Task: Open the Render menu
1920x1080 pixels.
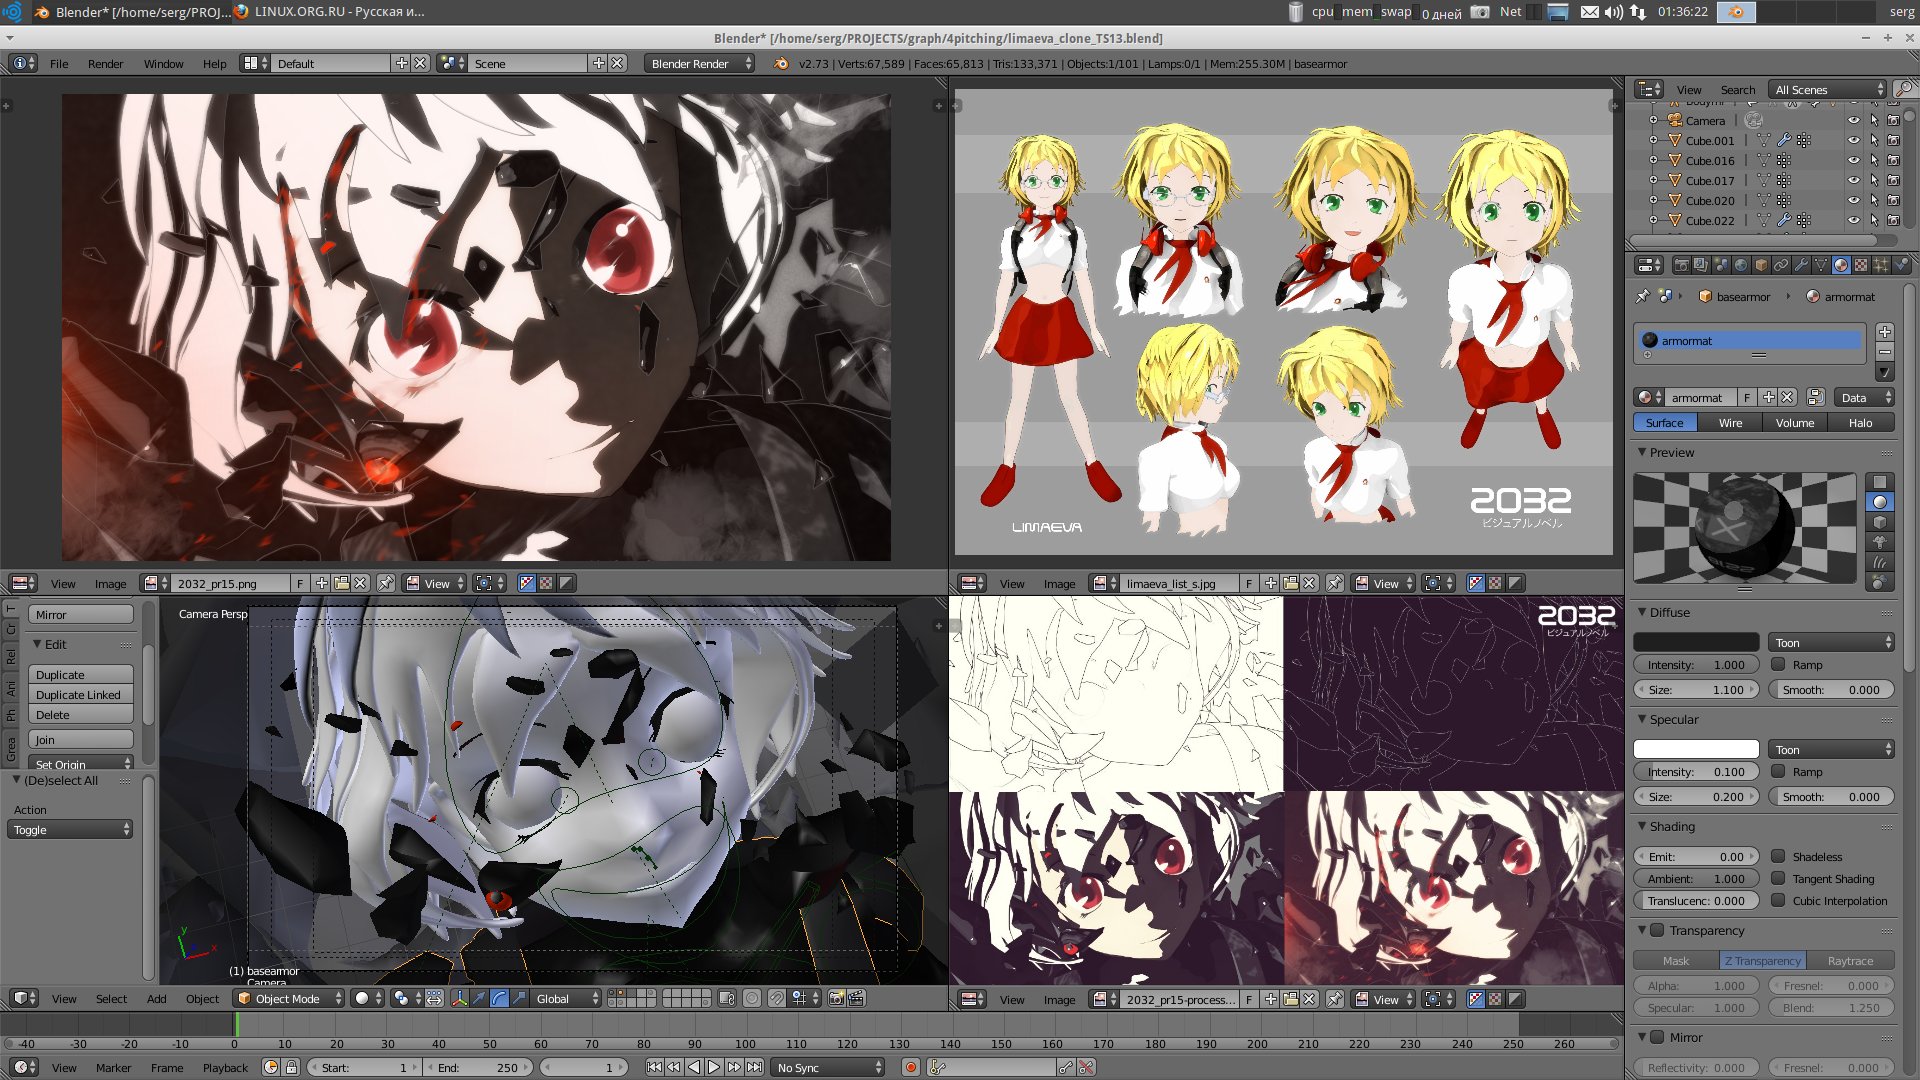Action: tap(105, 64)
